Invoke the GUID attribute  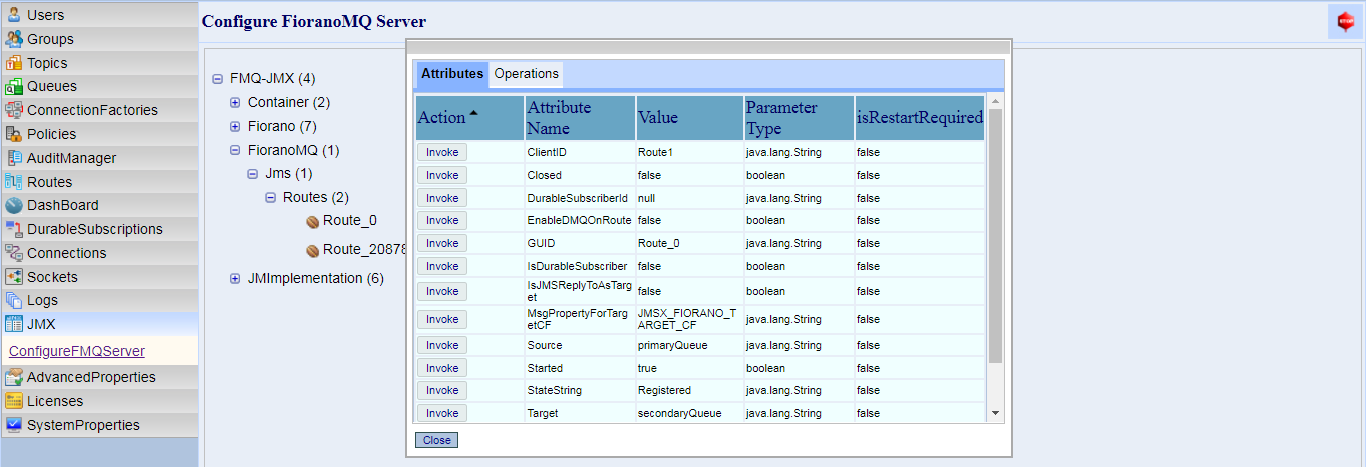442,243
